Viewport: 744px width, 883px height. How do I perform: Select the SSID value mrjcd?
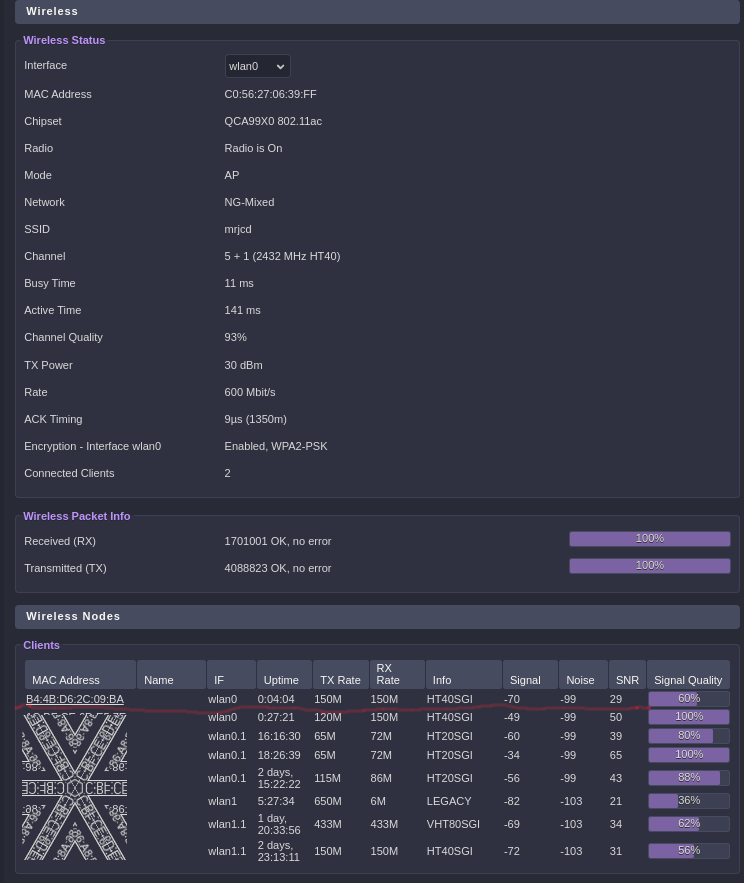pos(238,229)
